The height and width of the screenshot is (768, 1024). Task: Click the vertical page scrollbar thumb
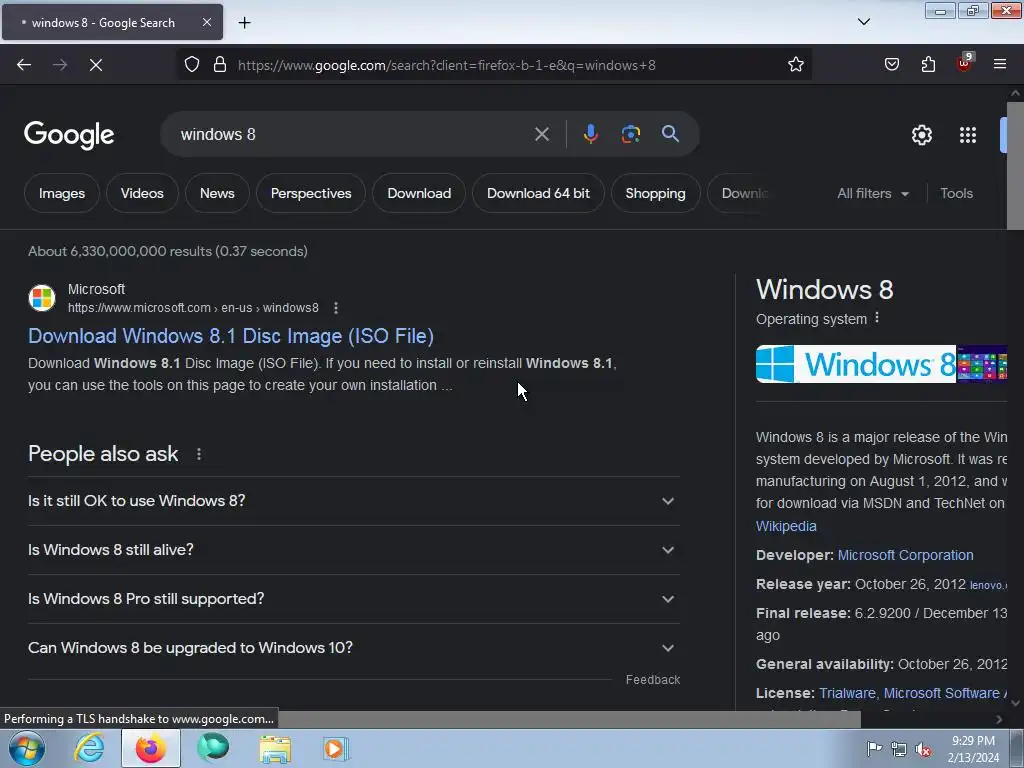pos(1015,165)
